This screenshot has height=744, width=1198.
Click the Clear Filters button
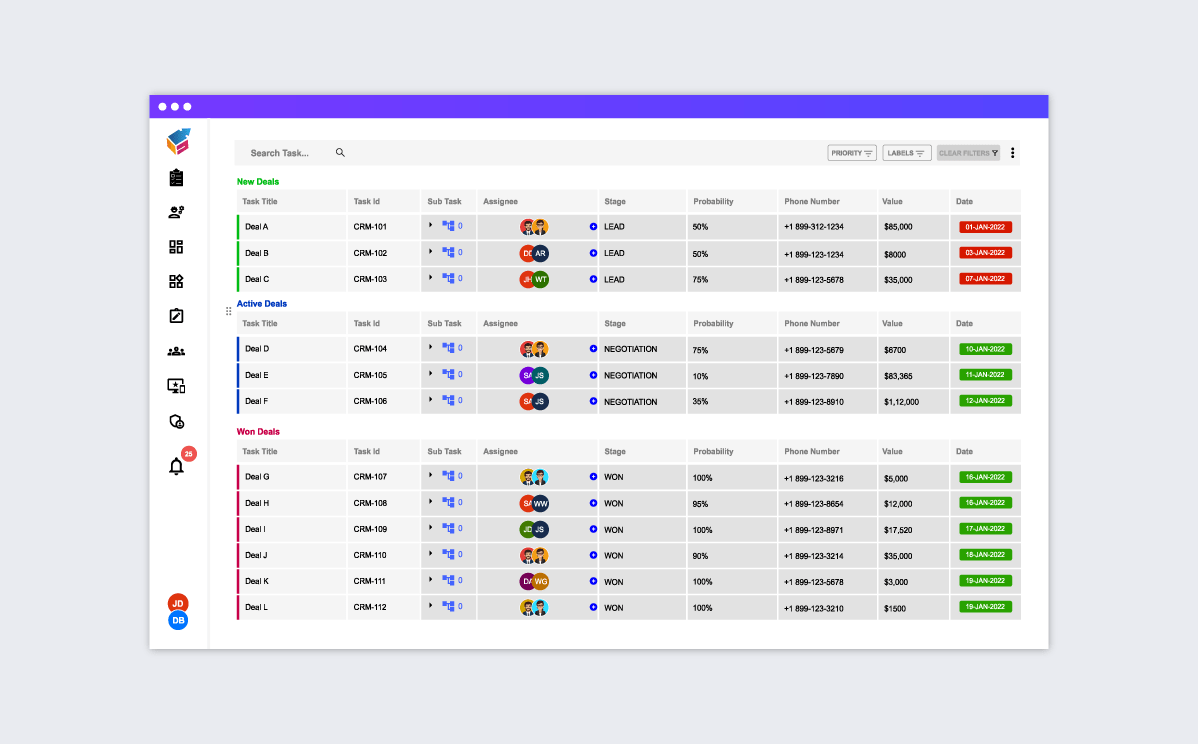click(968, 153)
